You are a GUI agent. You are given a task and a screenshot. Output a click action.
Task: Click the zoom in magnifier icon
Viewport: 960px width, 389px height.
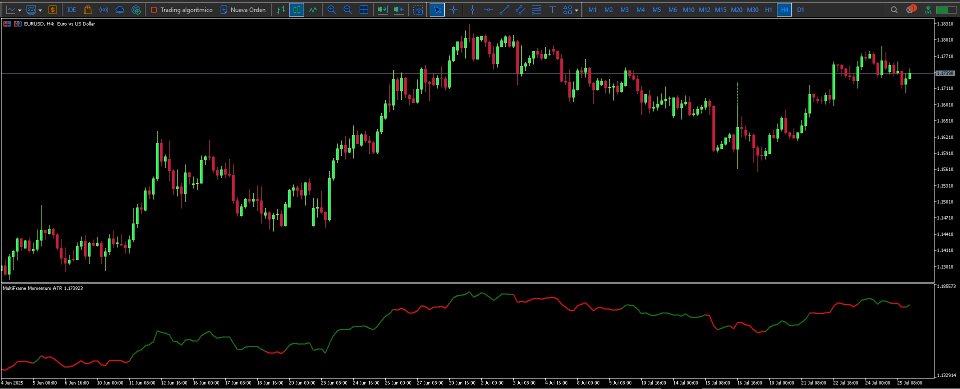[x=331, y=10]
